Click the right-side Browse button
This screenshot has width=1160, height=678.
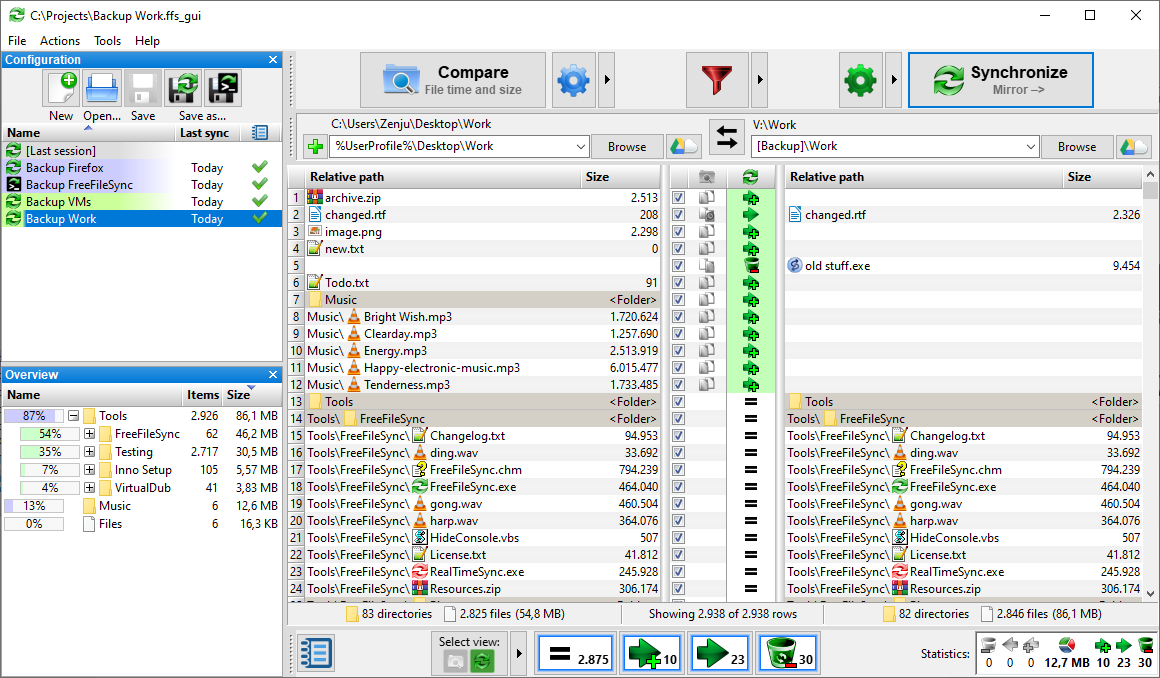tap(1077, 146)
